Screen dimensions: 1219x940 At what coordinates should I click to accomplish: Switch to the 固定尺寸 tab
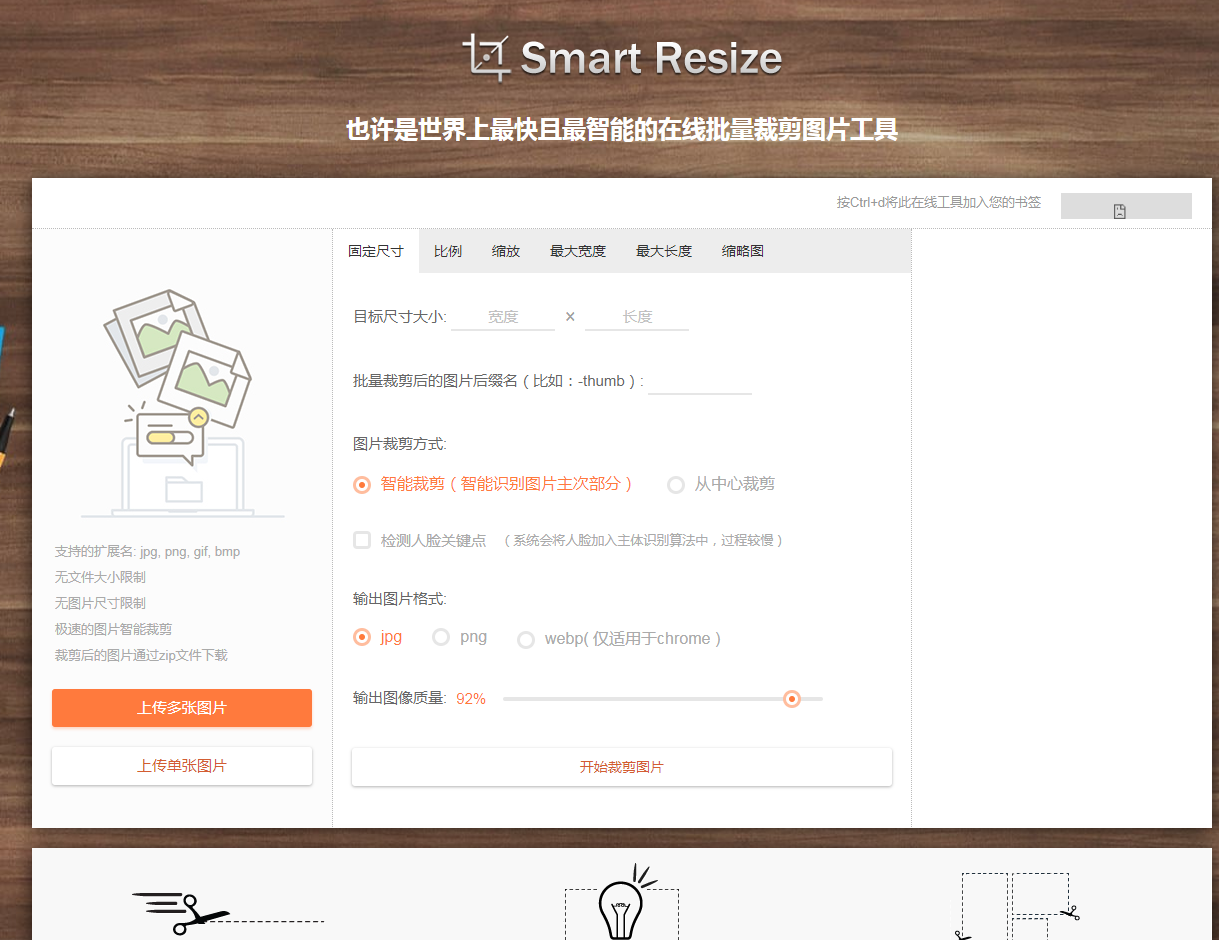376,251
